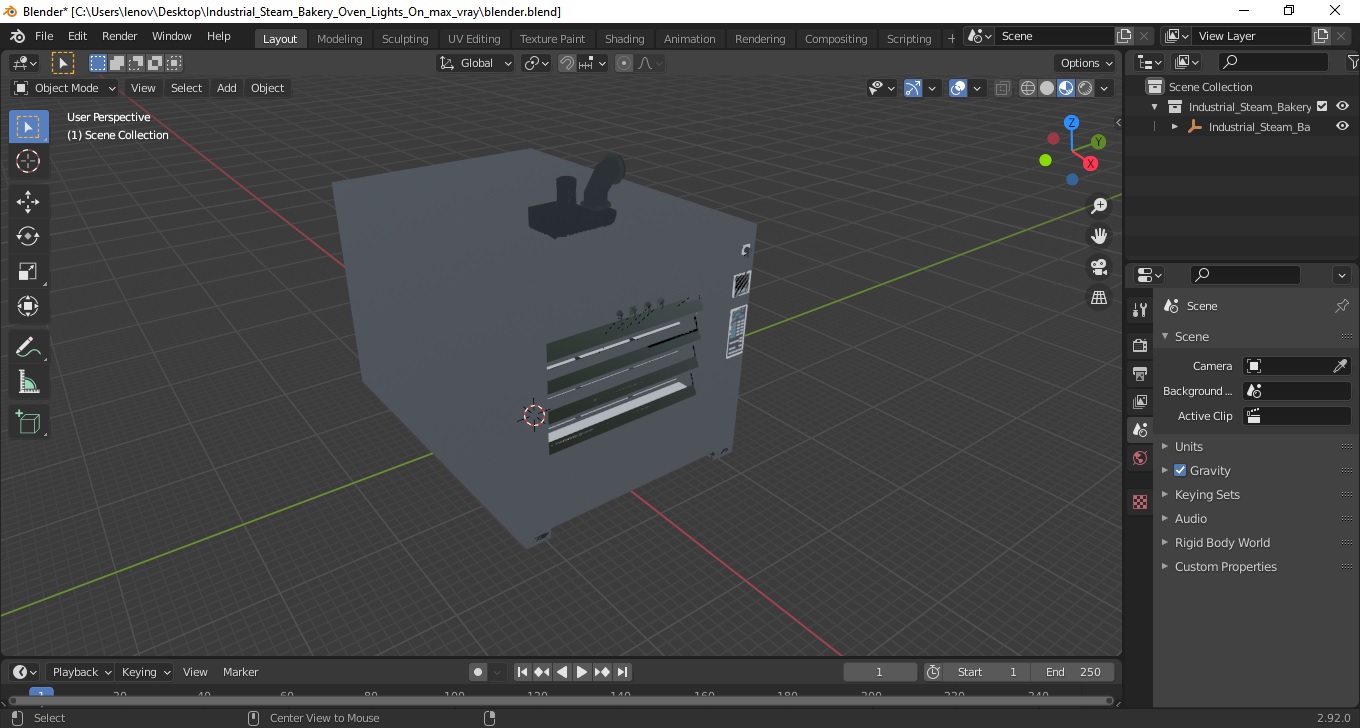Viewport: 1360px width, 728px height.
Task: Toggle viewport overlays display
Action: coord(958,88)
